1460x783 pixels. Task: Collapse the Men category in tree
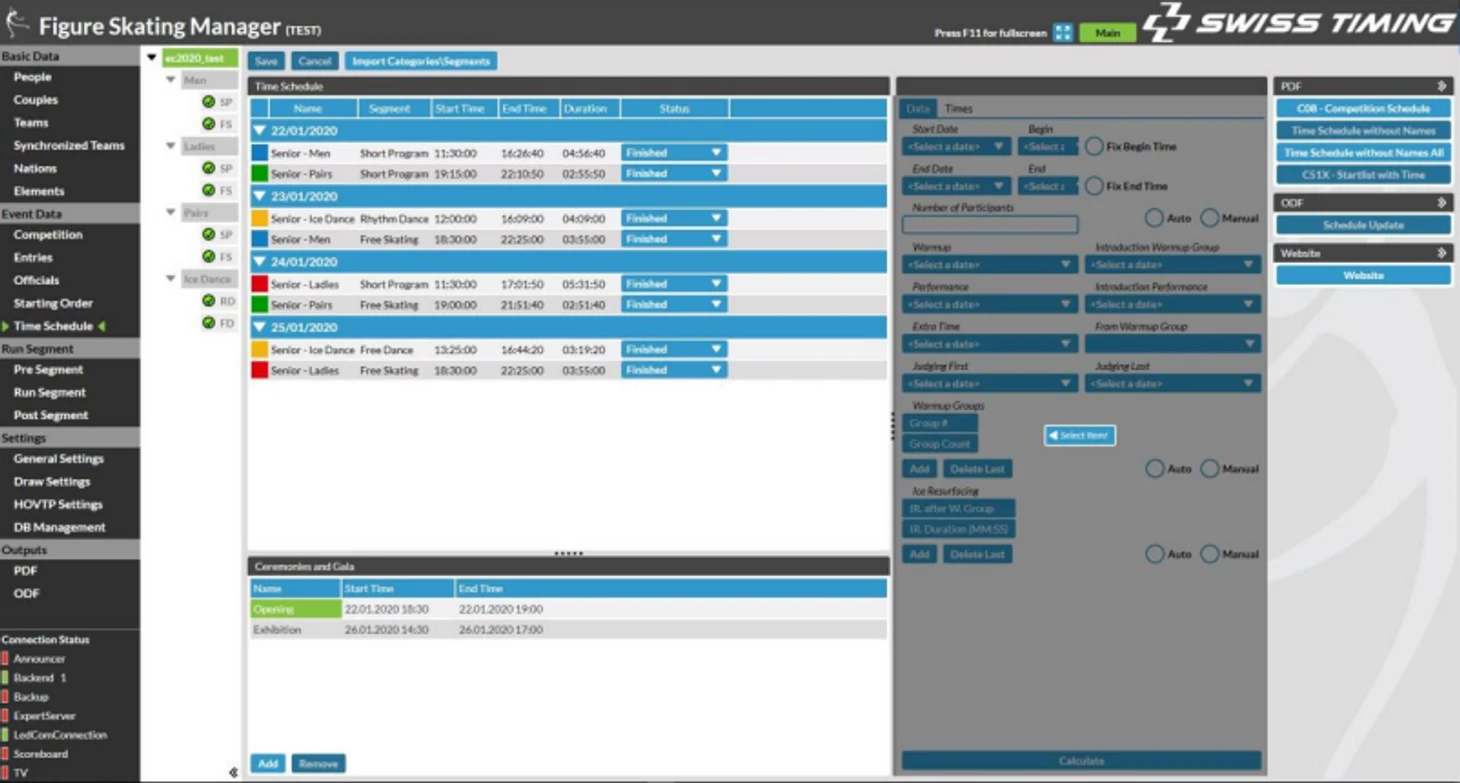click(171, 80)
